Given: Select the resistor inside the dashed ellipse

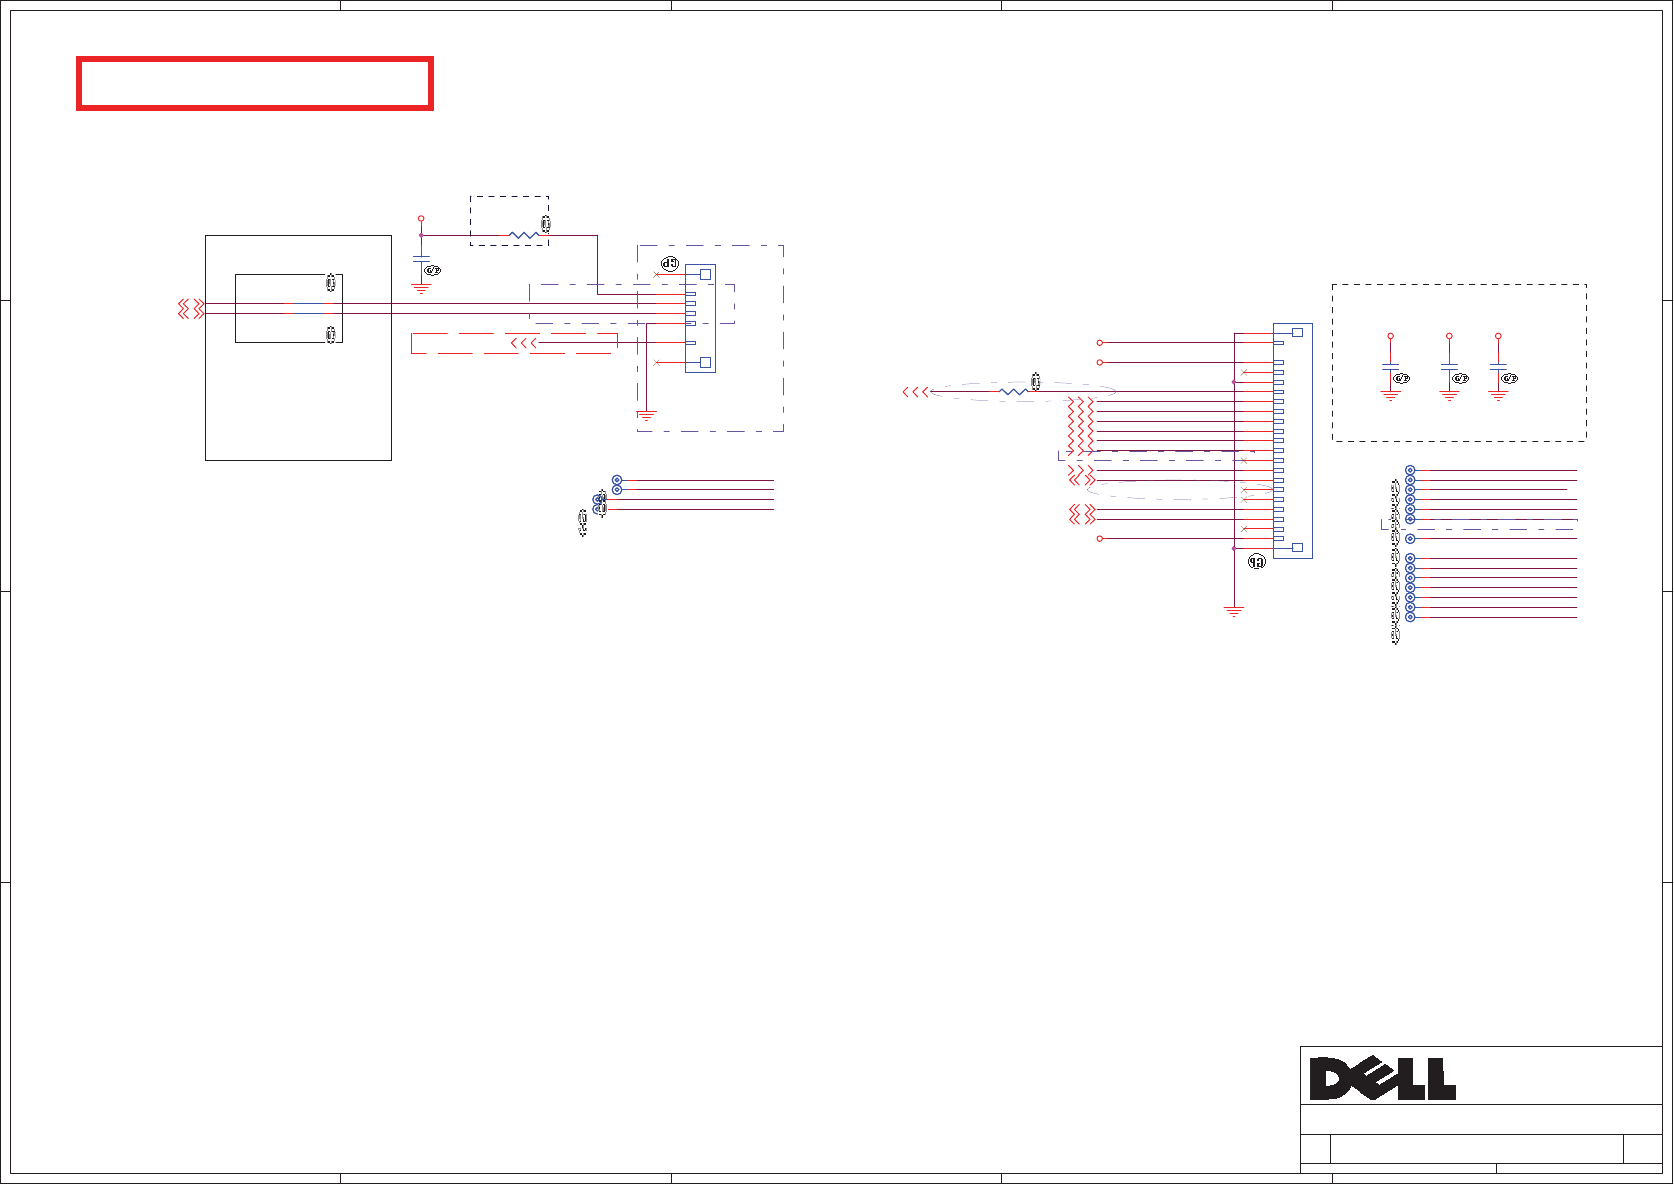Looking at the screenshot, I should tap(1013, 392).
